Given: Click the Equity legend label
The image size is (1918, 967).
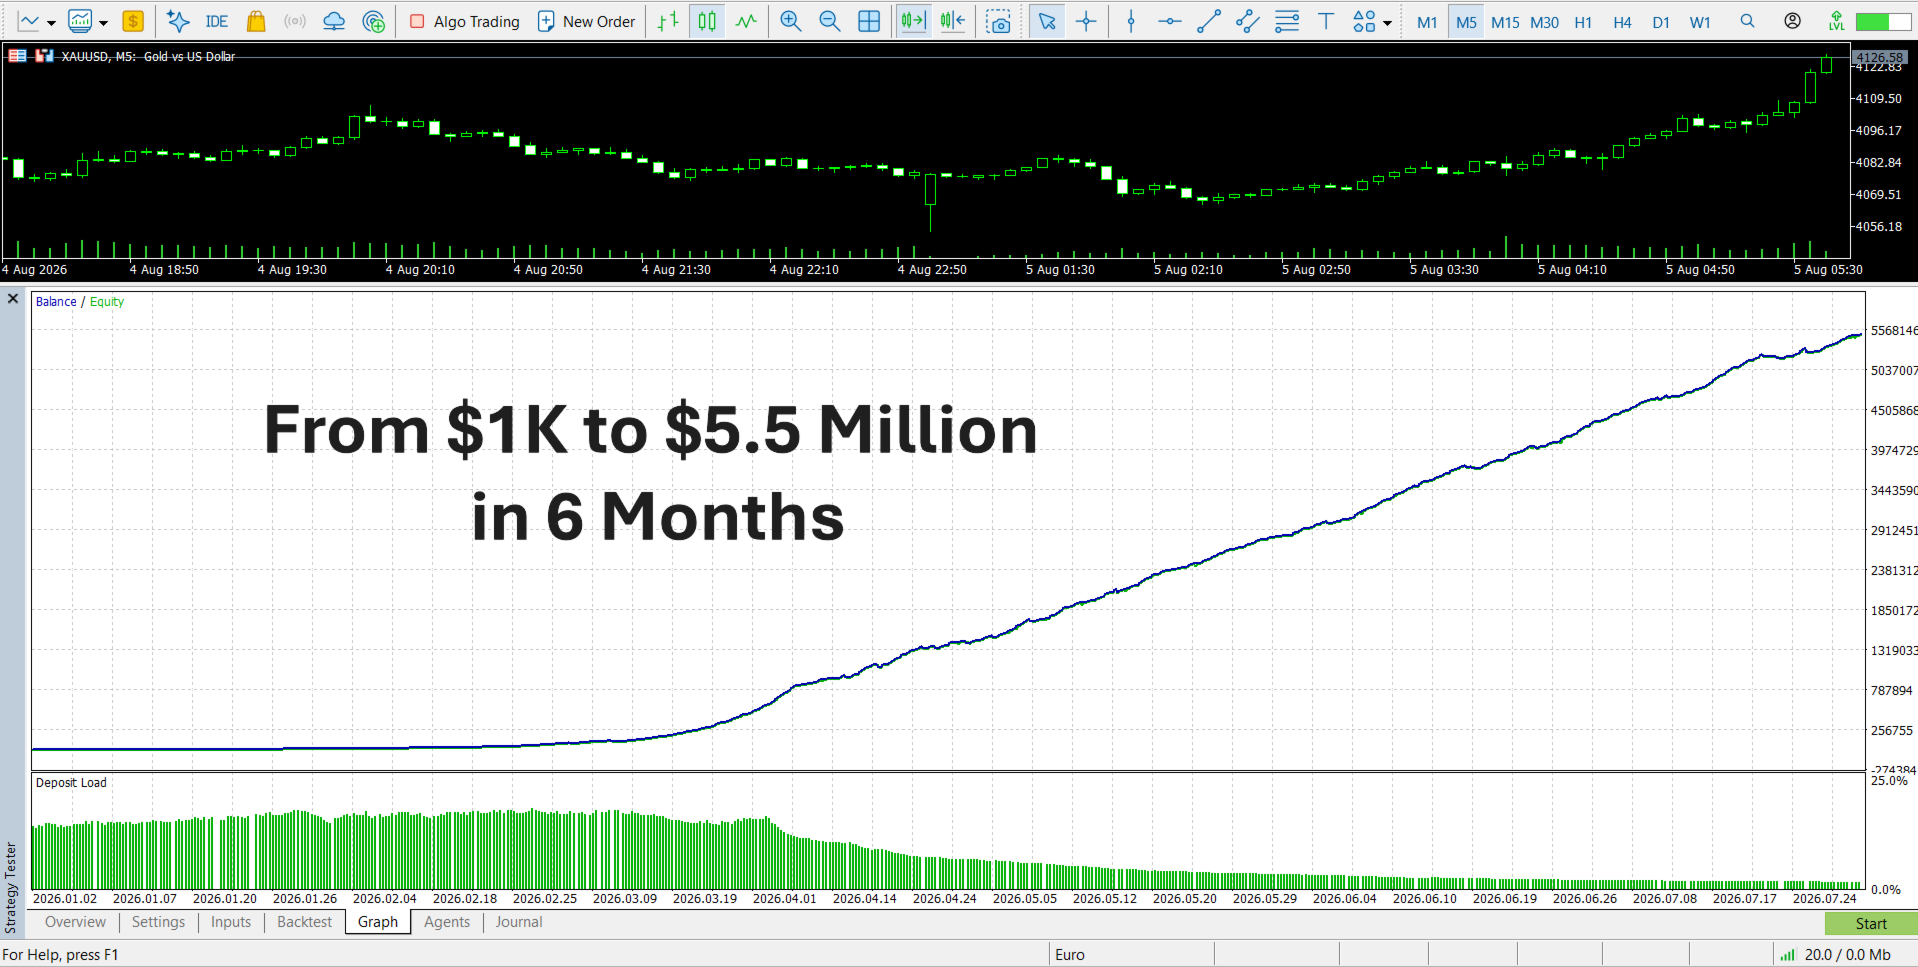Looking at the screenshot, I should point(107,302).
